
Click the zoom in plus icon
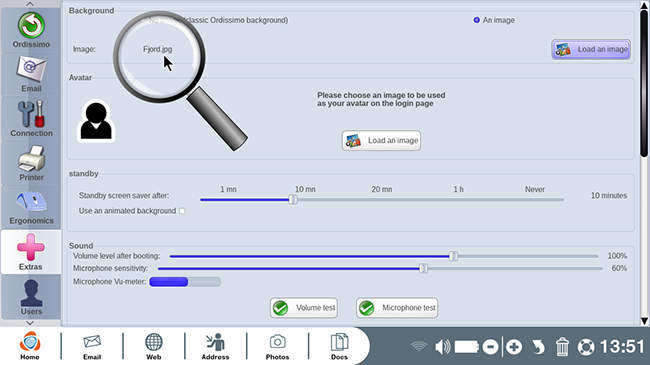coord(514,347)
